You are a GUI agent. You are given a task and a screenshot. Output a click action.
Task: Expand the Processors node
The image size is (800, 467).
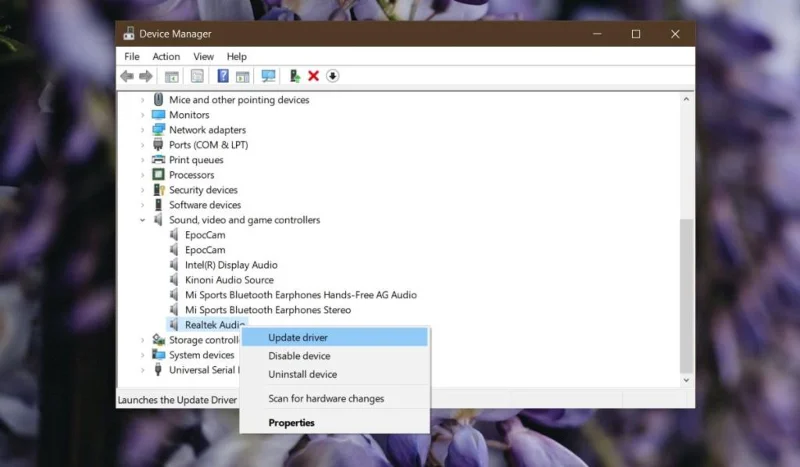(x=142, y=175)
